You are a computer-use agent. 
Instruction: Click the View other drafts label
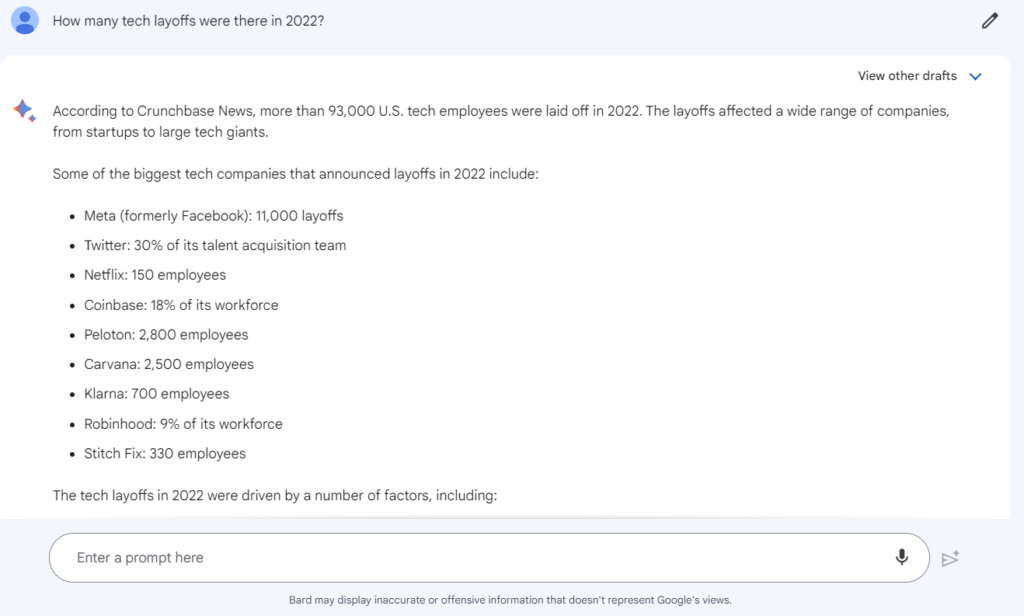[x=907, y=76]
